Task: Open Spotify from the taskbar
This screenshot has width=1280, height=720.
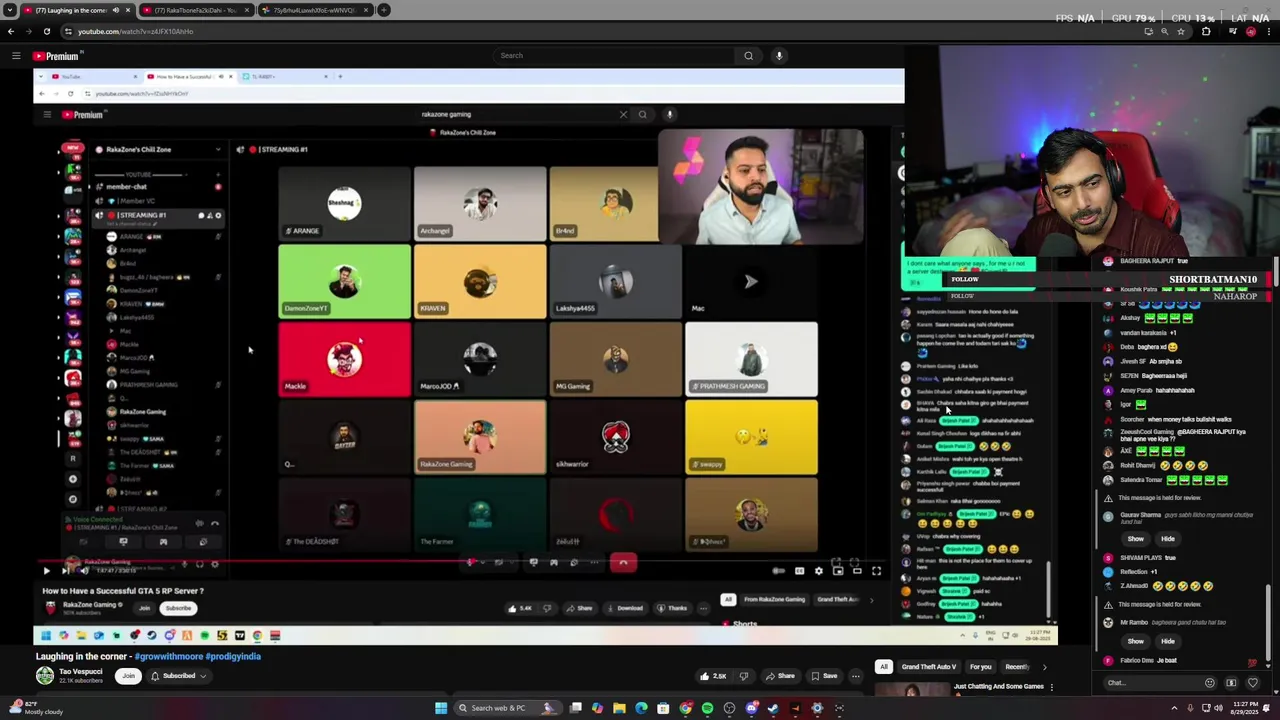Action: point(707,708)
